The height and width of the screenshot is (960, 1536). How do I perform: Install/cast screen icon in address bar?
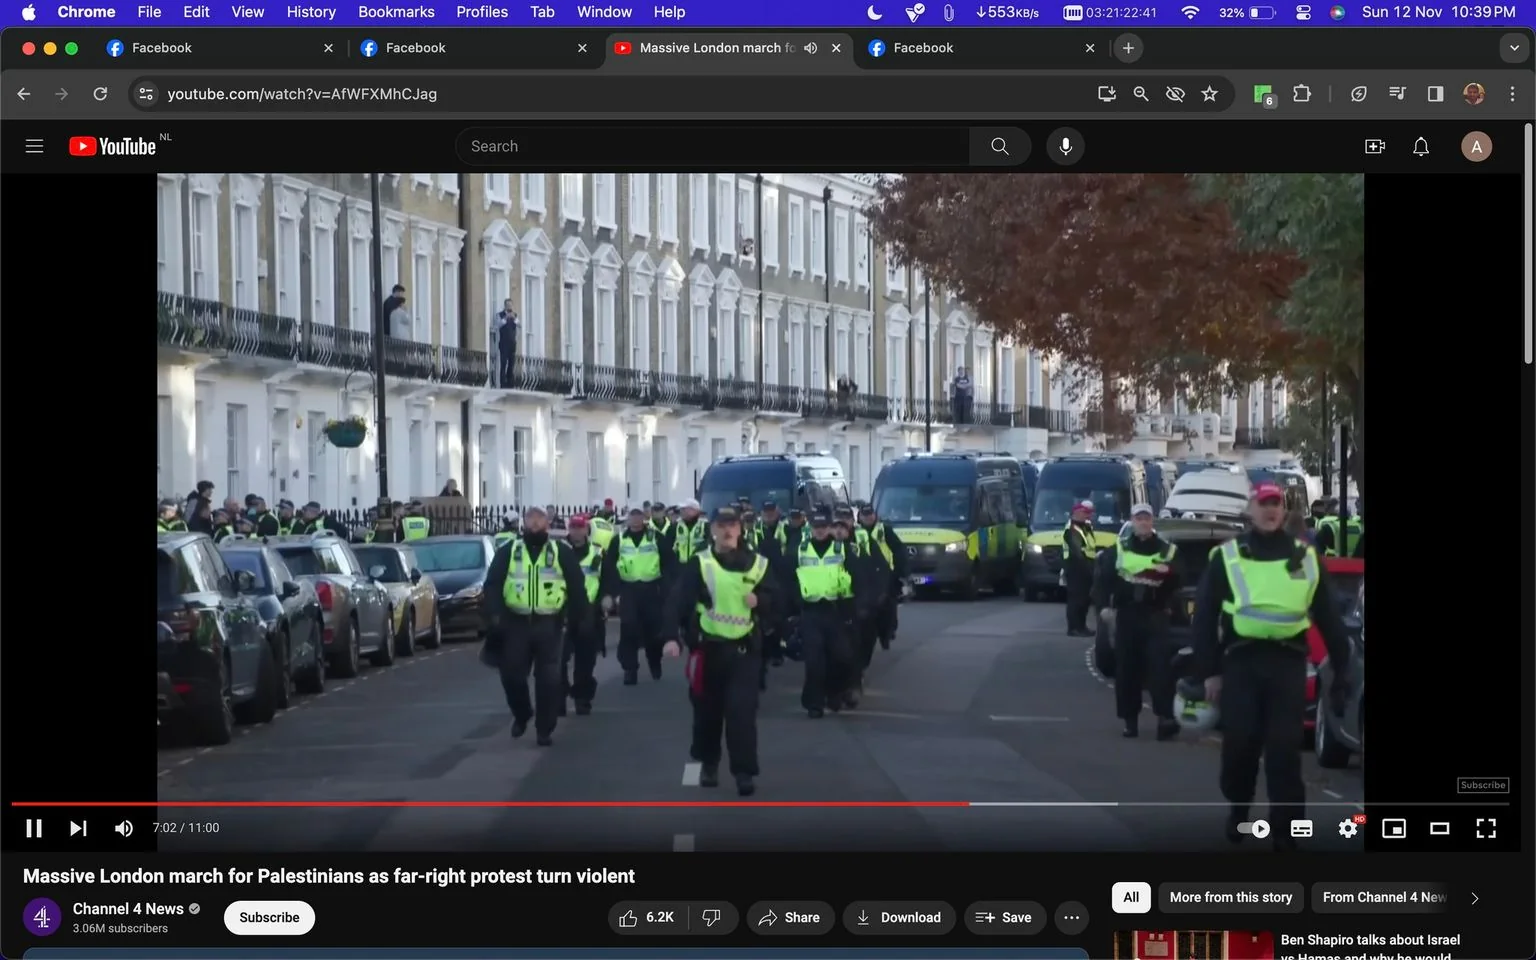click(1107, 93)
